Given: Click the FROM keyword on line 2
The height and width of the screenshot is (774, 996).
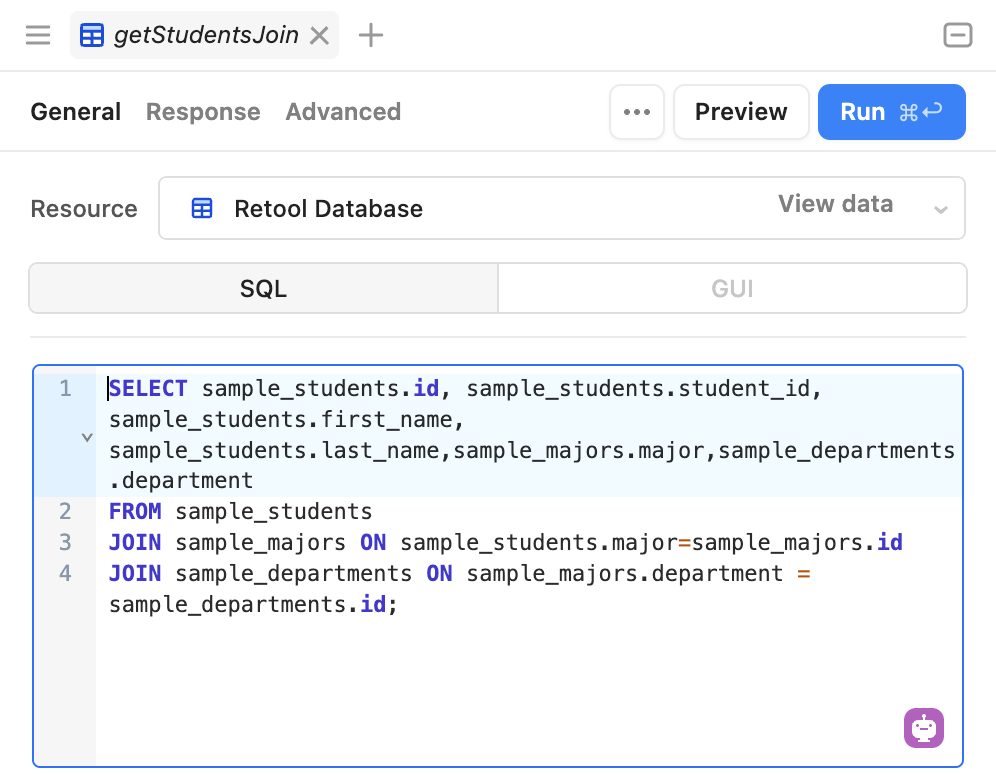Looking at the screenshot, I should [x=135, y=511].
